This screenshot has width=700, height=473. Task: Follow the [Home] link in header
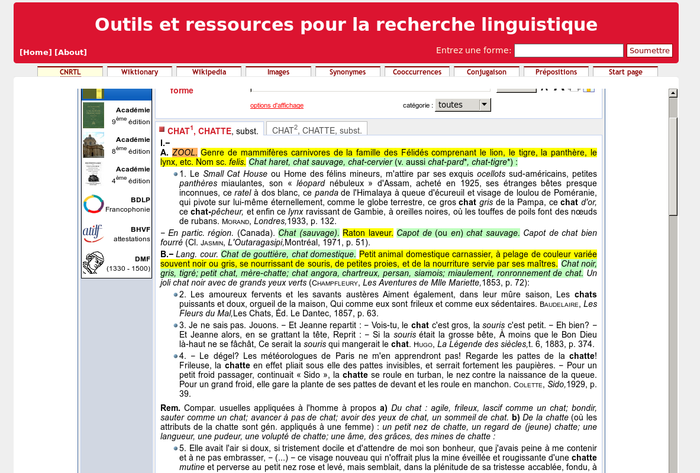pyautogui.click(x=36, y=52)
